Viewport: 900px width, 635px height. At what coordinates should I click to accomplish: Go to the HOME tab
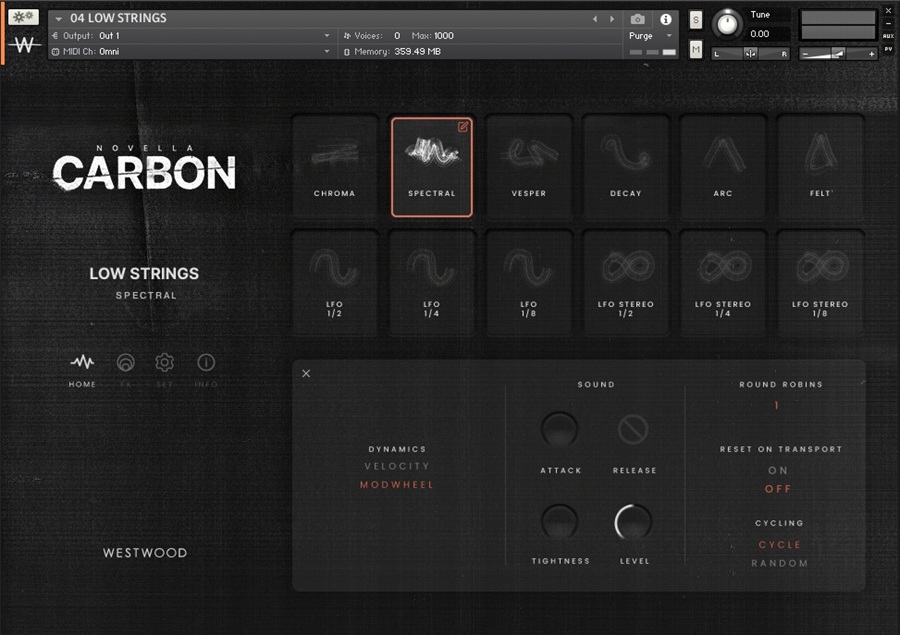pyautogui.click(x=82, y=368)
